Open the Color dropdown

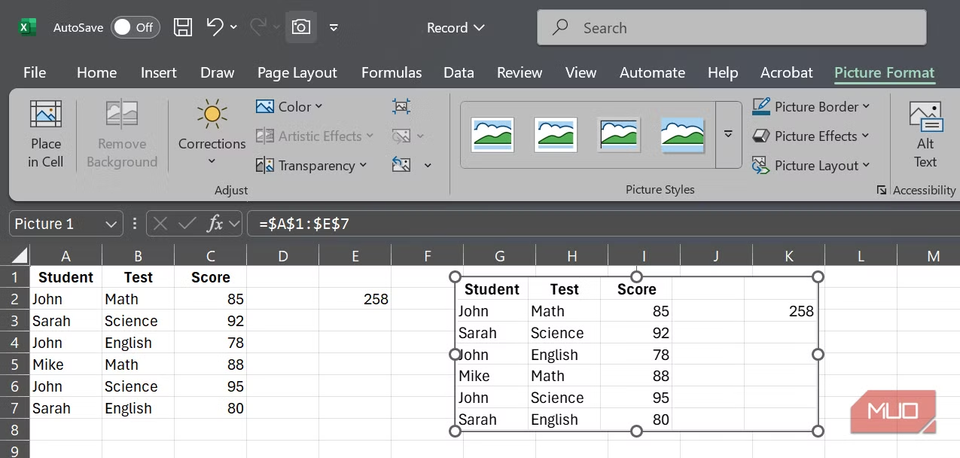(x=289, y=106)
